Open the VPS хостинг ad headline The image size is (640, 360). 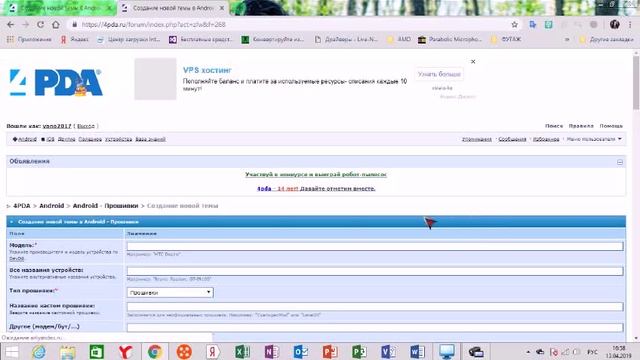click(x=207, y=70)
